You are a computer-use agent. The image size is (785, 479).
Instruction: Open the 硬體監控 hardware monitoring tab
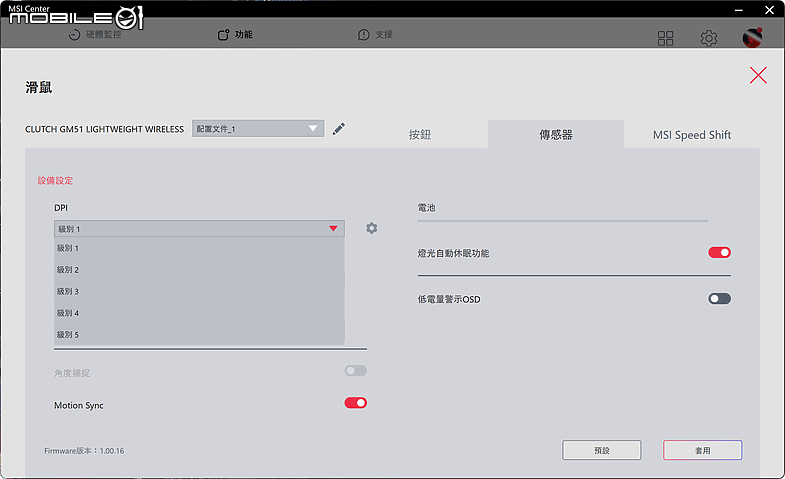pos(95,35)
